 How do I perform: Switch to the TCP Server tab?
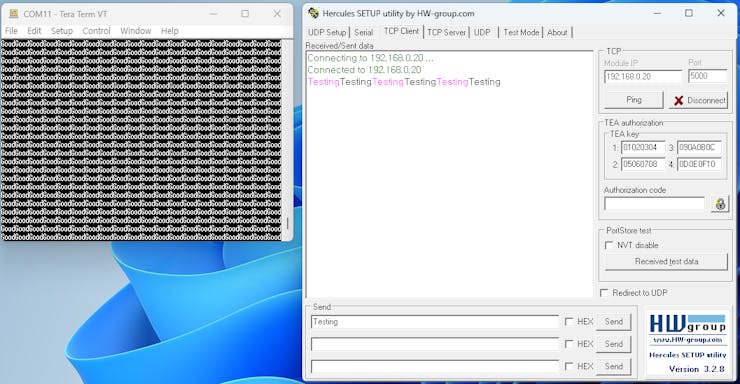446,33
